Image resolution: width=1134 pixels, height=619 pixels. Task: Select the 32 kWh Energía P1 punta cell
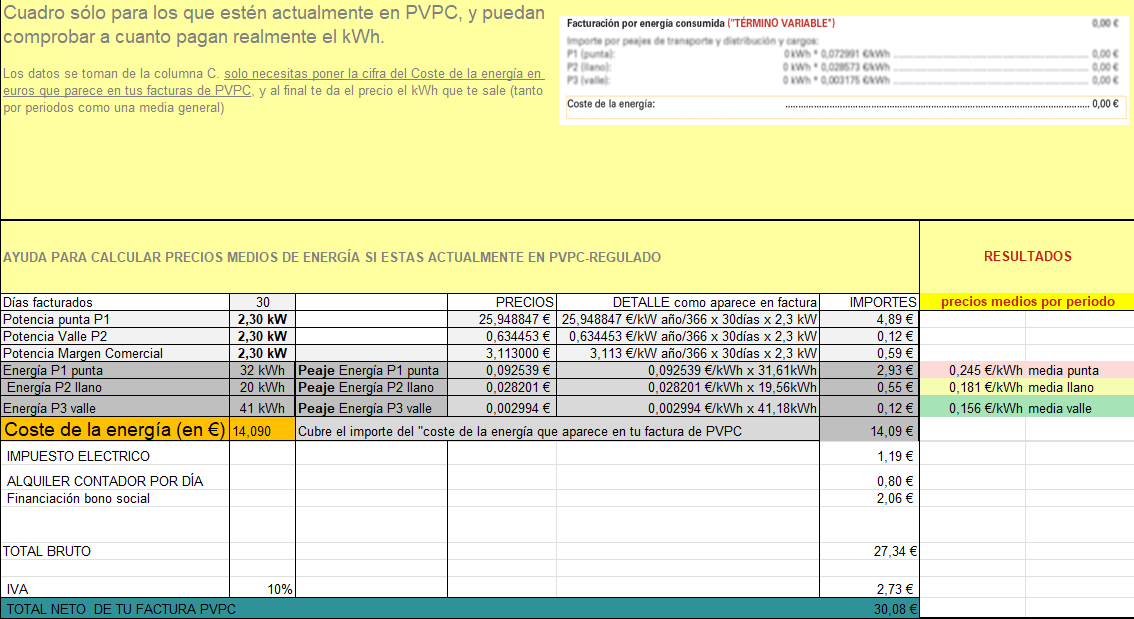[x=263, y=370]
